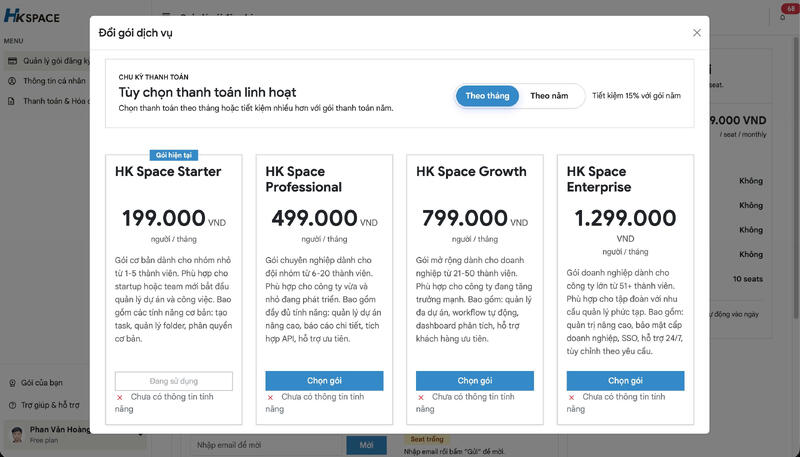Click the Đổi gói dịch vụ dialog title

[x=136, y=33]
